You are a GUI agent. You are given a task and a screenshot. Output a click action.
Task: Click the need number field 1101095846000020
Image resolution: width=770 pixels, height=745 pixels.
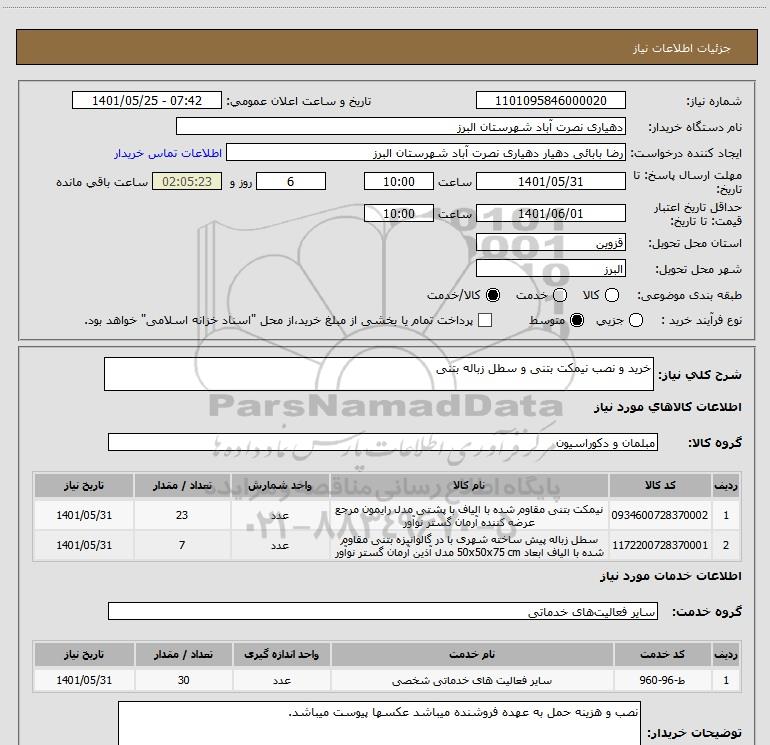click(550, 100)
